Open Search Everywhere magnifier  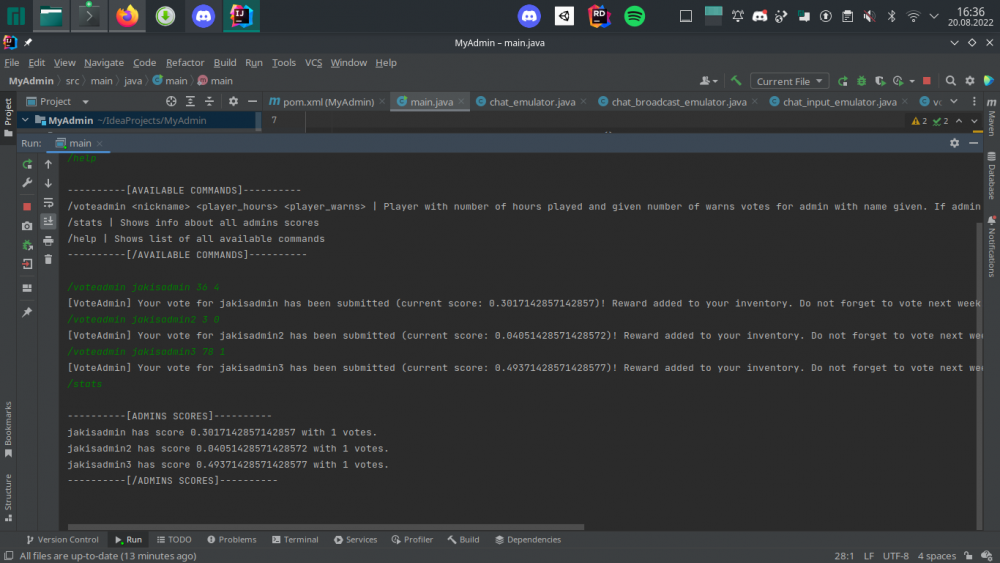click(950, 81)
